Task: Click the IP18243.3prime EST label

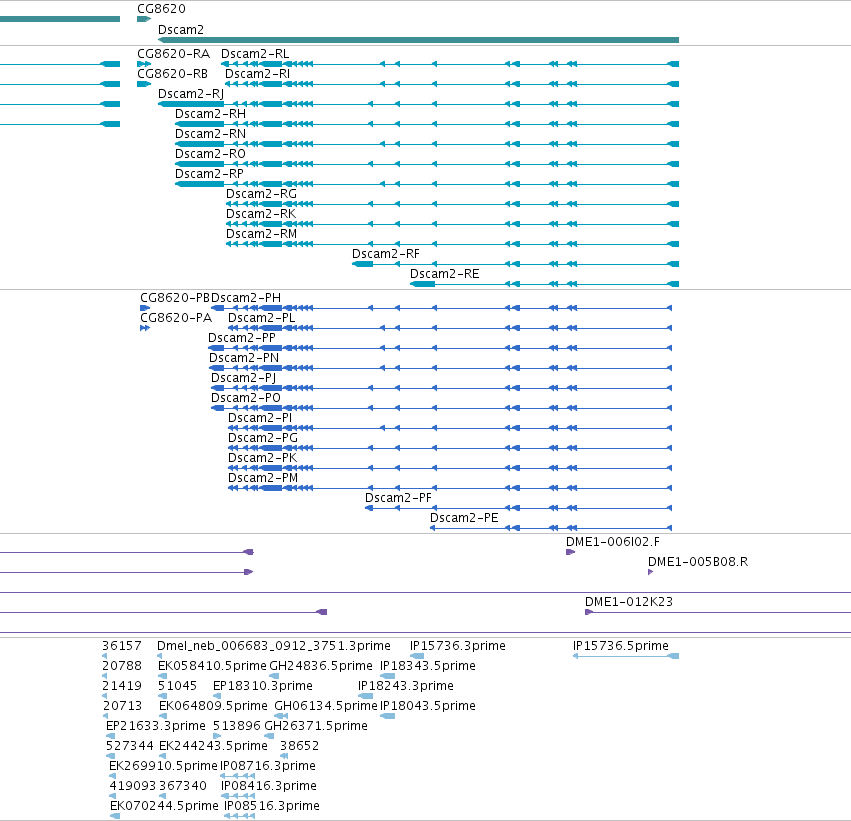Action: (405, 686)
